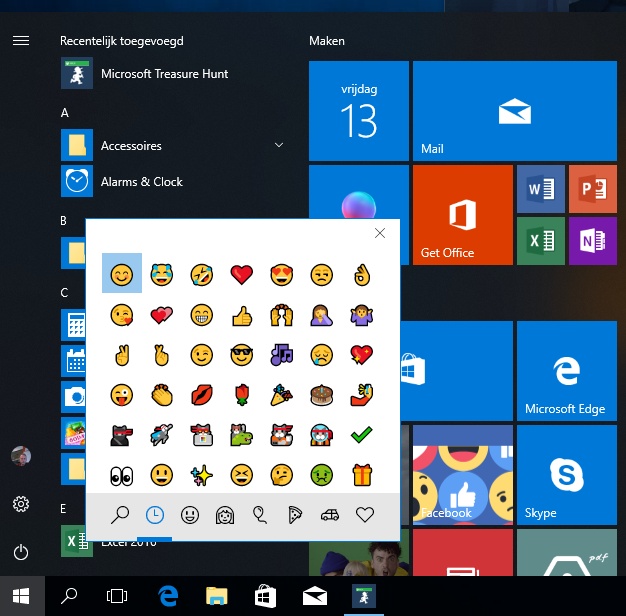
Task: Open the power options button
Action: click(21, 553)
